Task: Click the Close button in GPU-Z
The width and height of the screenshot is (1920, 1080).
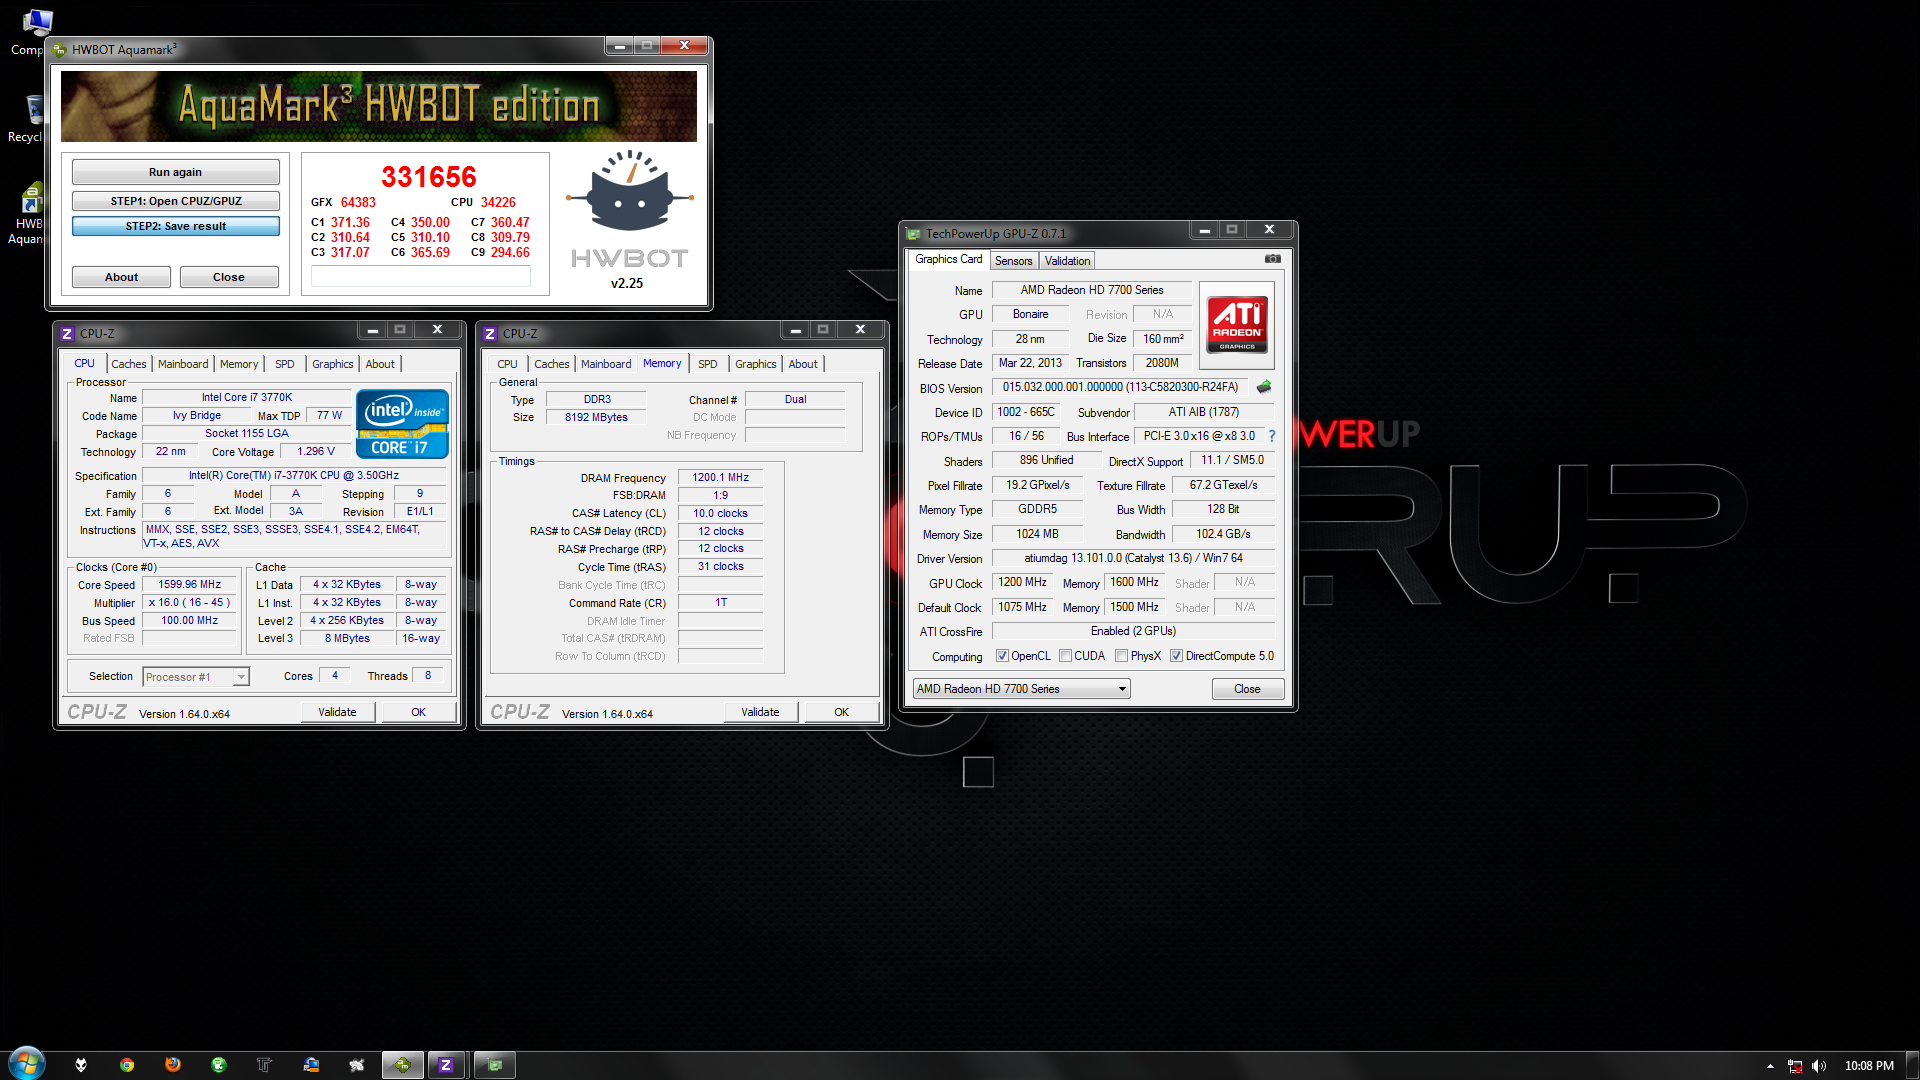Action: (1247, 689)
